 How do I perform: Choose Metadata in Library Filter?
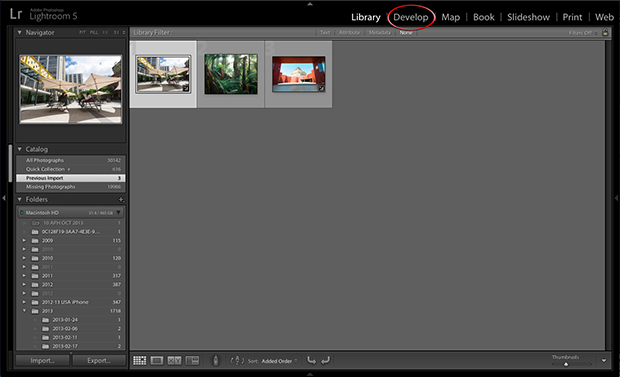click(x=380, y=32)
